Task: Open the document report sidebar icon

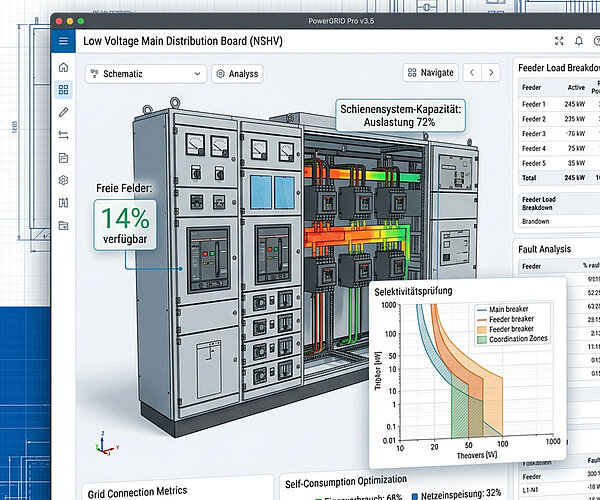Action: tap(64, 158)
